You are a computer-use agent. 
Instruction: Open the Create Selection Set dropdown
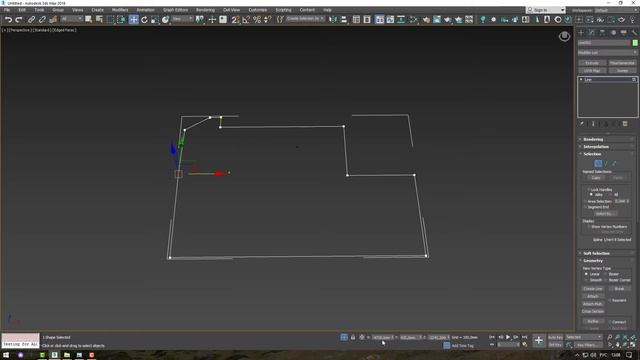[x=305, y=19]
